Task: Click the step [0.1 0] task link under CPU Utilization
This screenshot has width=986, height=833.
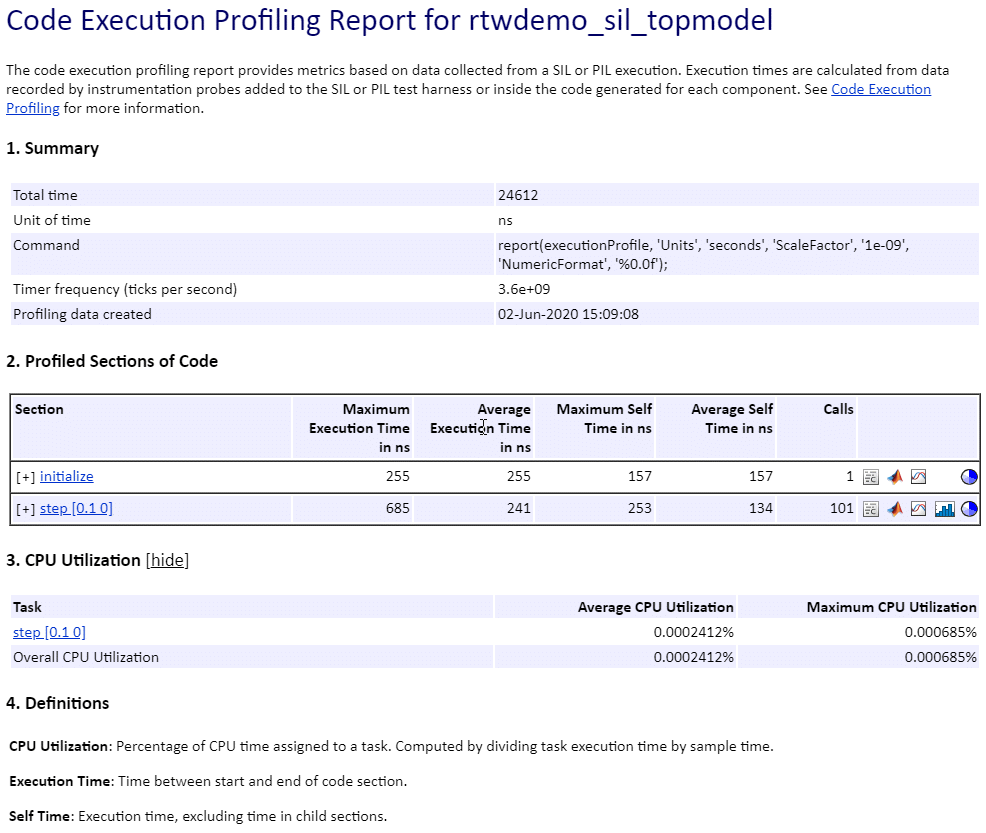Action: coord(49,632)
